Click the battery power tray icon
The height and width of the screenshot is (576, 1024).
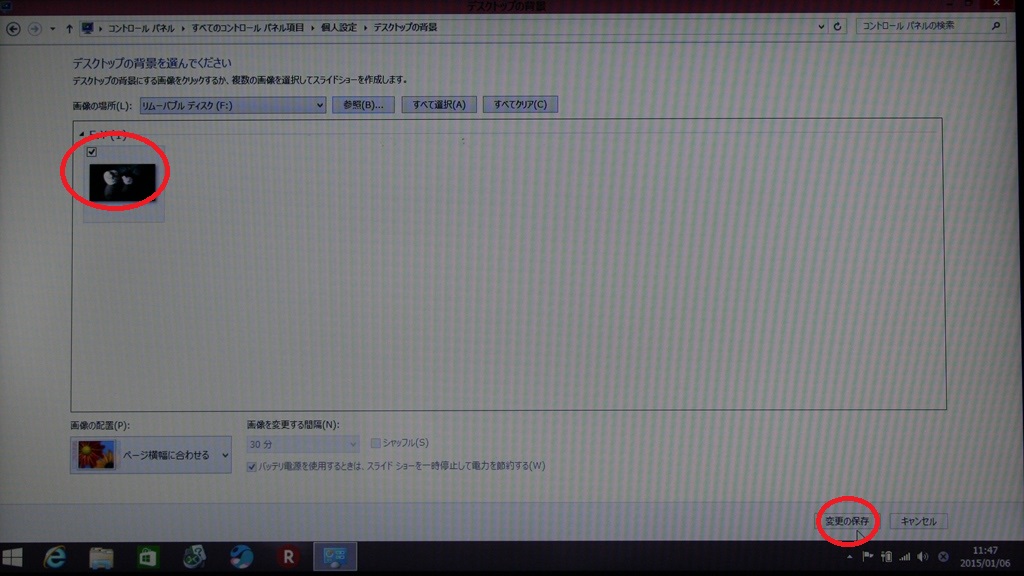[886, 556]
